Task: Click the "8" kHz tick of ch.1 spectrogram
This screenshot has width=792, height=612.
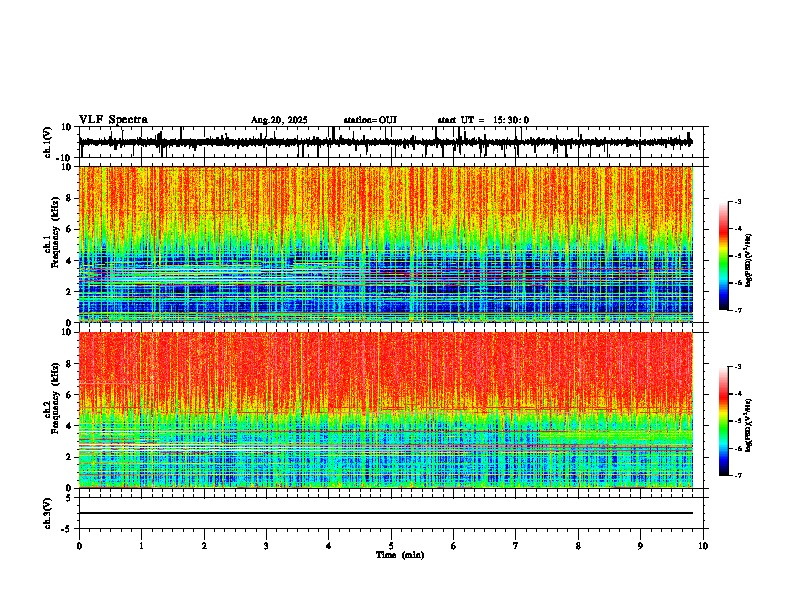Action: click(70, 198)
